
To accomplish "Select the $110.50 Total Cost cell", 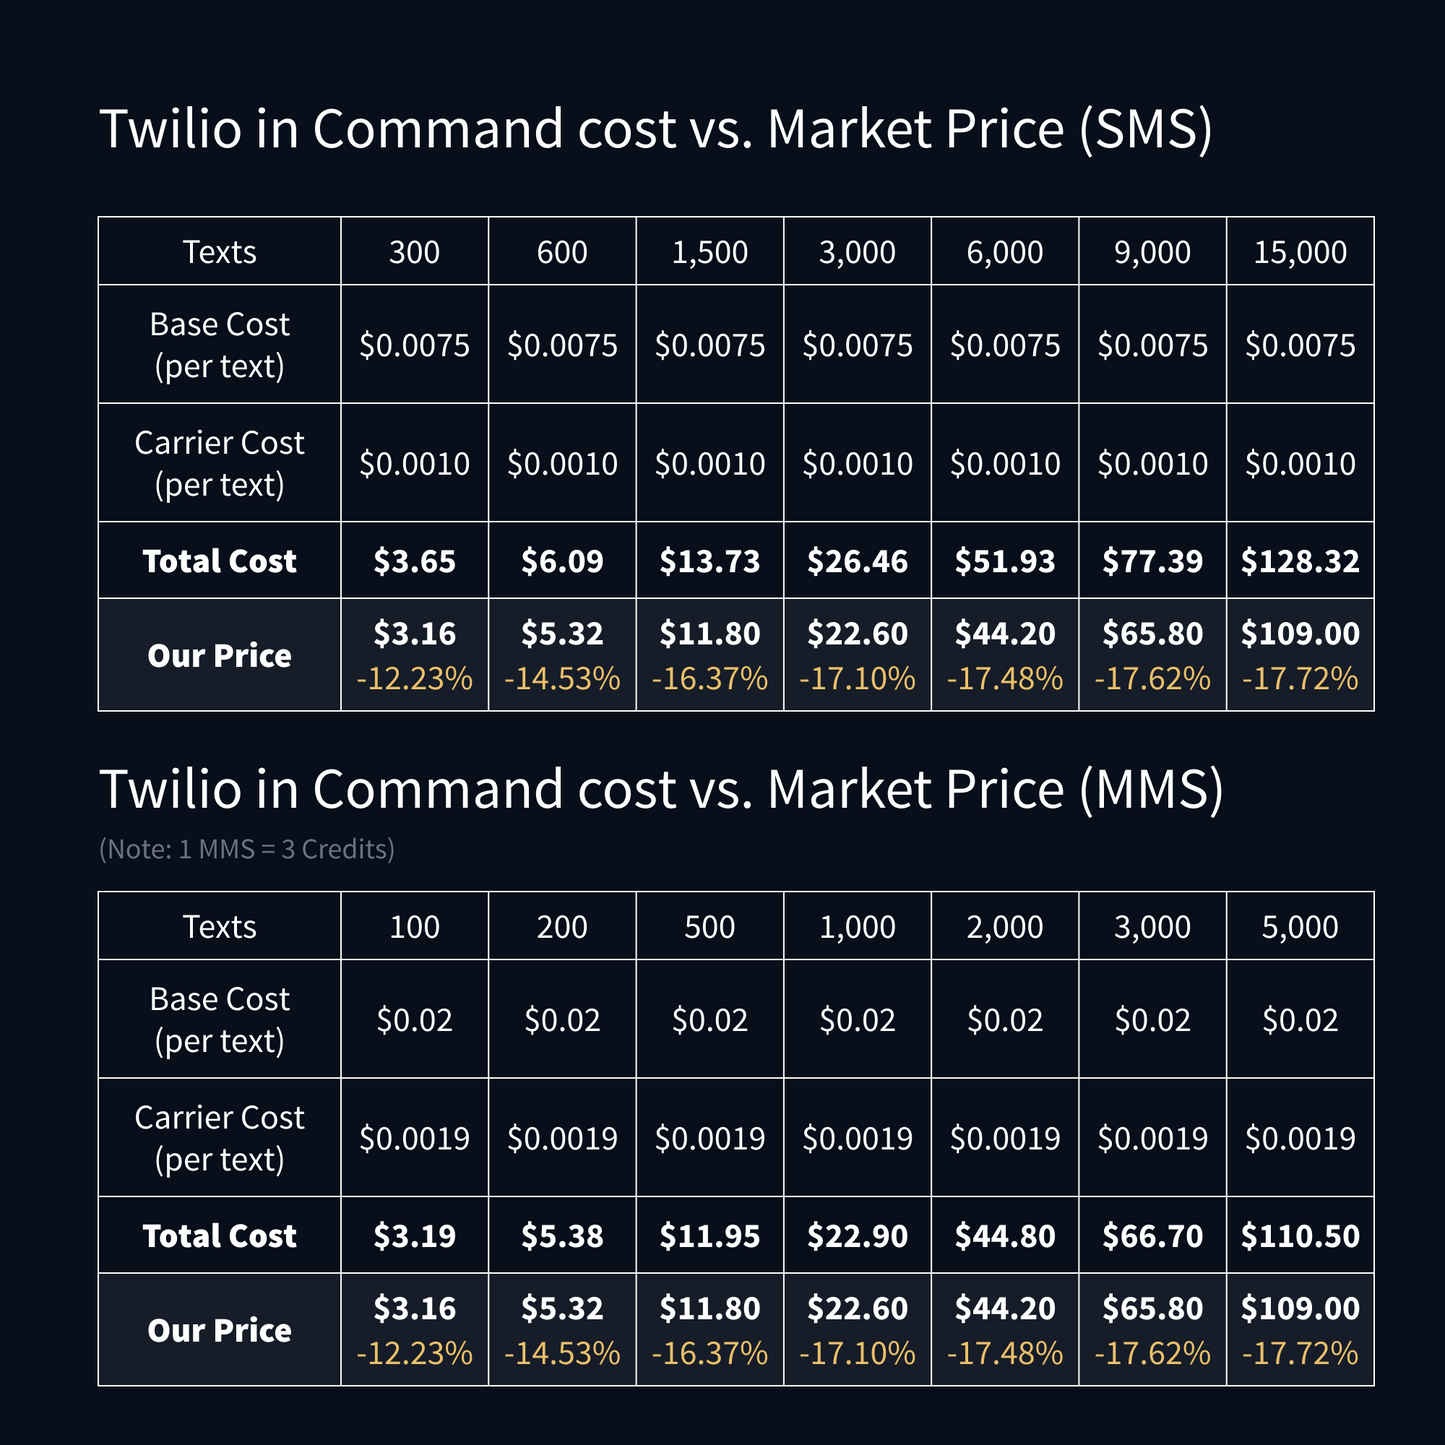I will point(1300,1236).
